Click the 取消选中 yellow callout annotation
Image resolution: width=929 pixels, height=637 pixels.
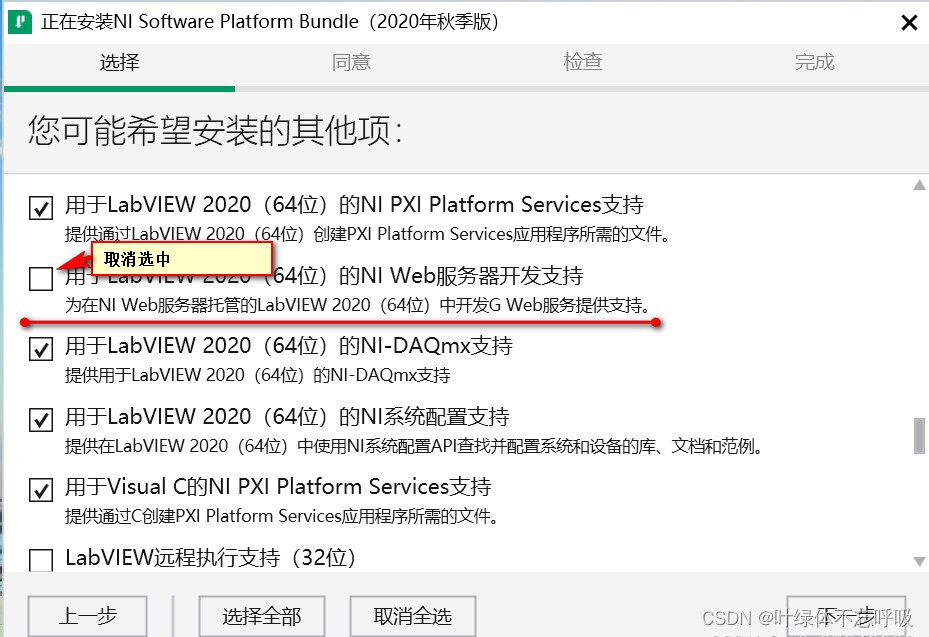tap(182, 257)
